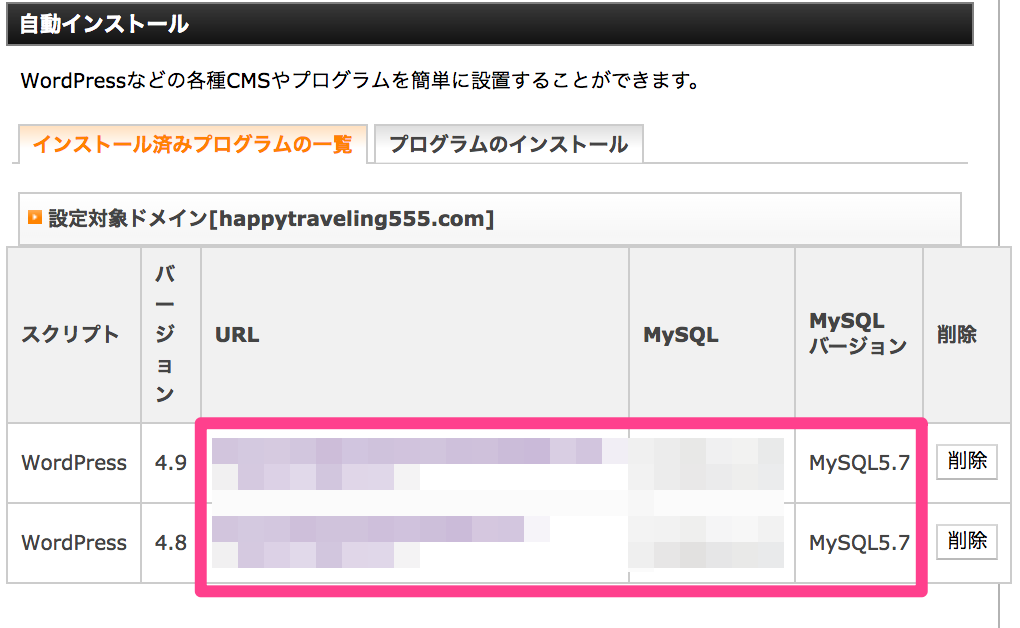Image resolution: width=1020 pixels, height=628 pixels.
Task: Click 削除 button for WordPress 4.9
Action: (967, 461)
